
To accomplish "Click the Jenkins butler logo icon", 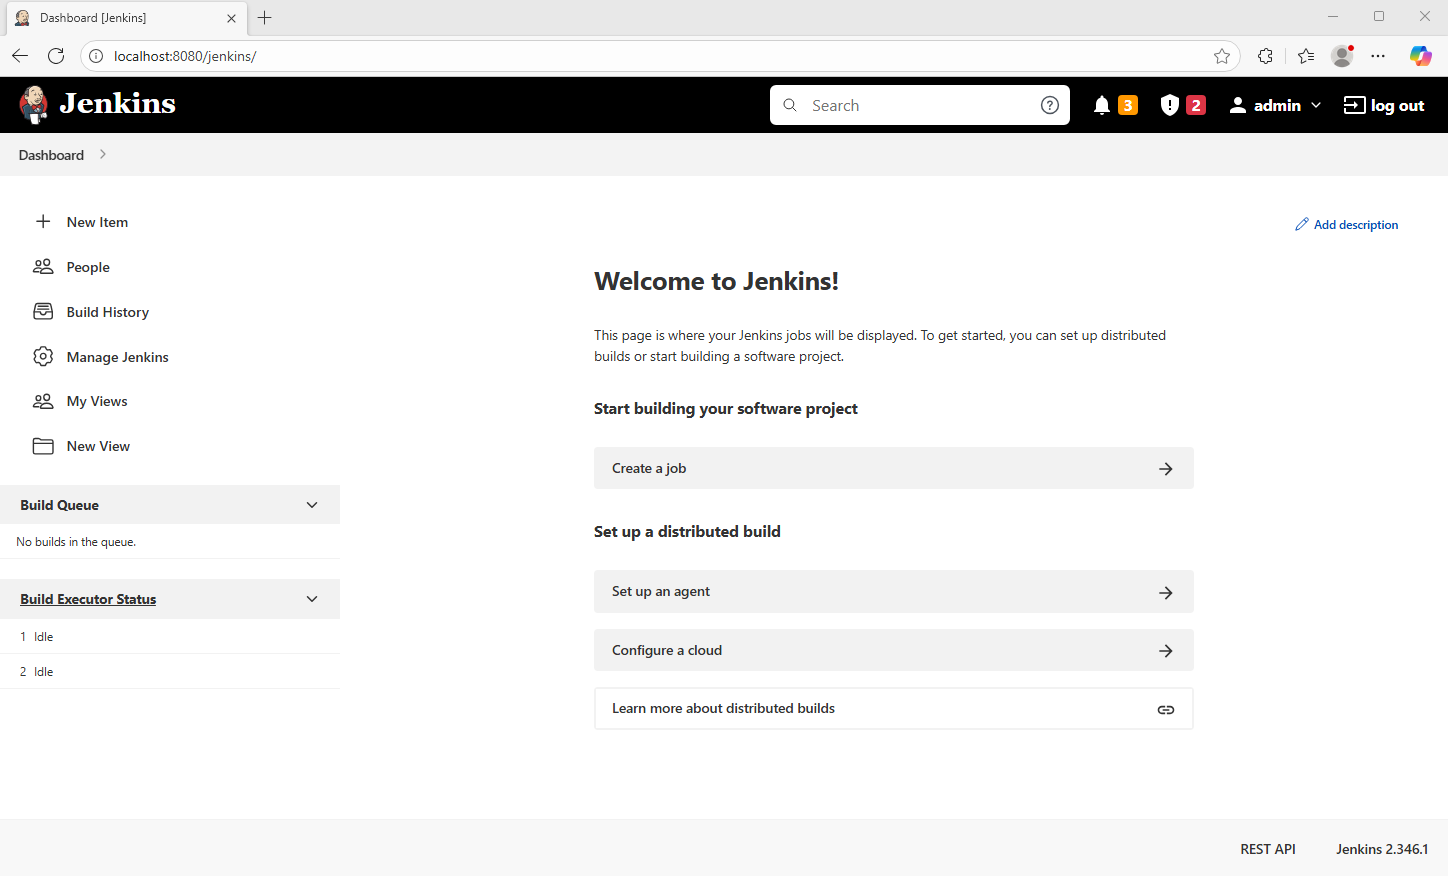I will point(34,104).
